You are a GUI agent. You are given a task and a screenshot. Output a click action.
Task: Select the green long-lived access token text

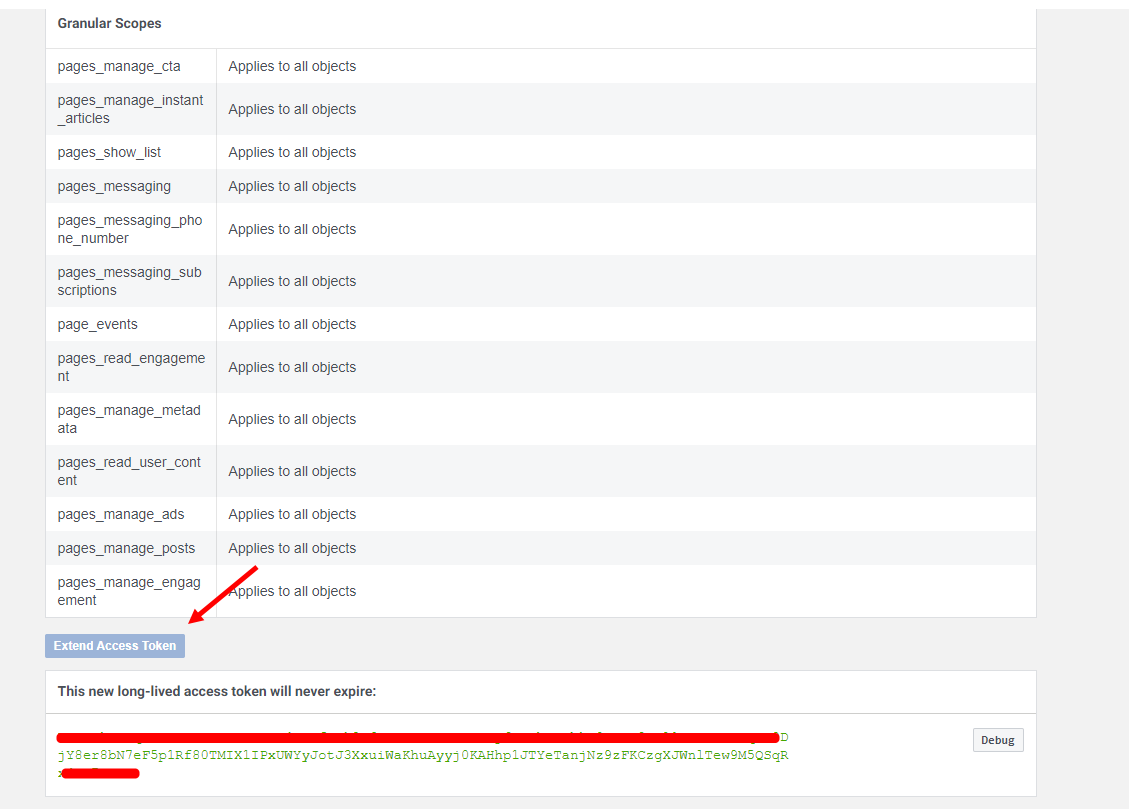423,755
